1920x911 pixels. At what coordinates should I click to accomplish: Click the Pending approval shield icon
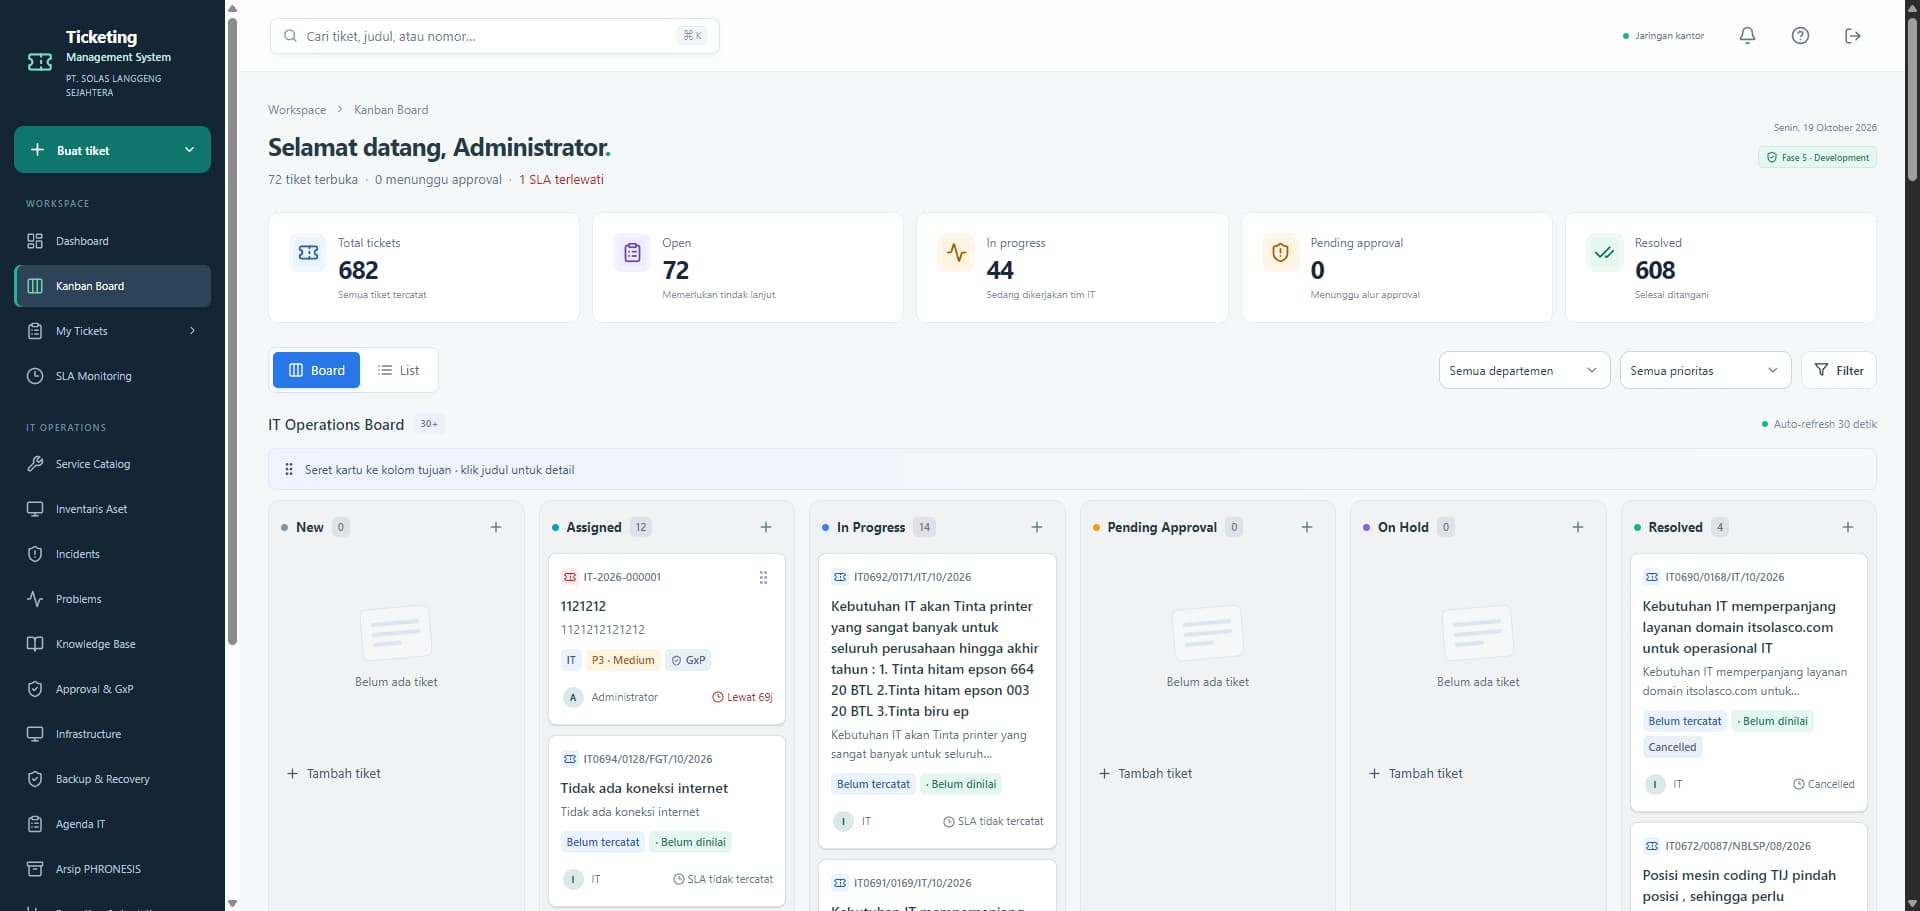click(x=1280, y=253)
